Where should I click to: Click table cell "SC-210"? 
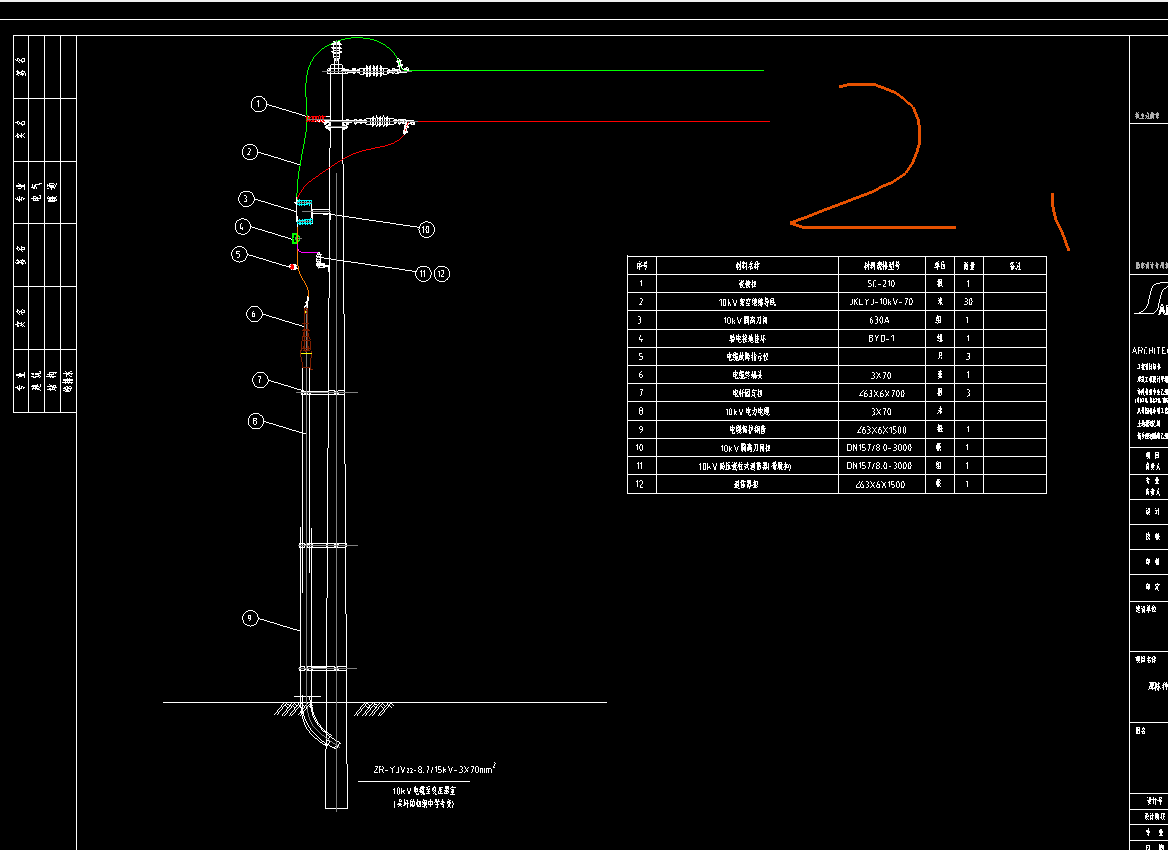880,284
